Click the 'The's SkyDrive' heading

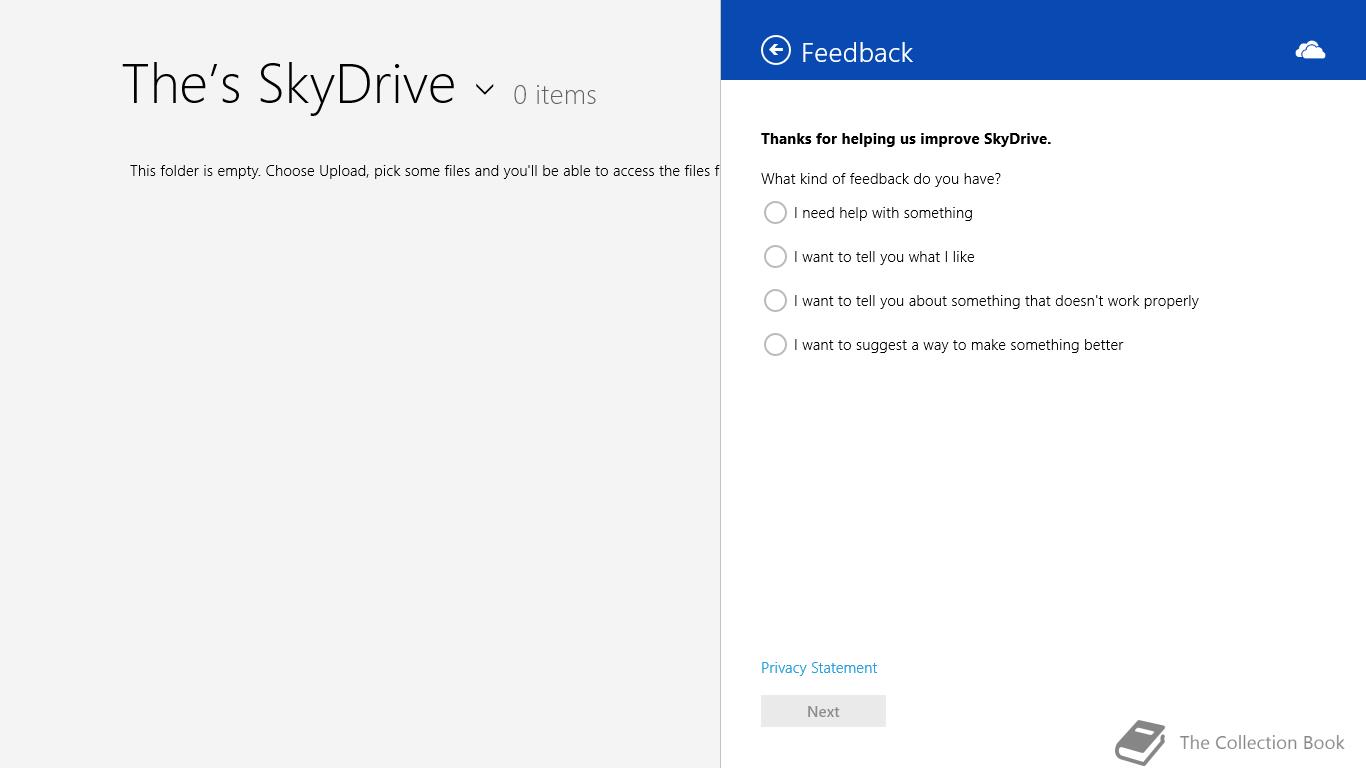[x=288, y=84]
